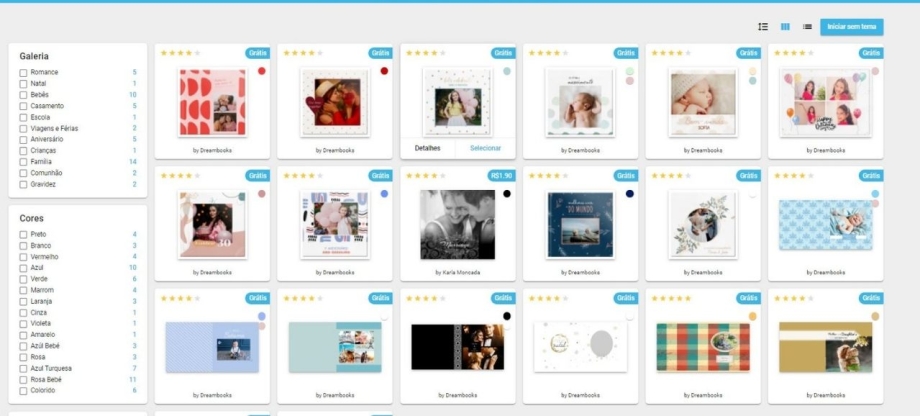This screenshot has width=920, height=416.
Task: Enable the Família gallery checkbox
Action: click(23, 162)
